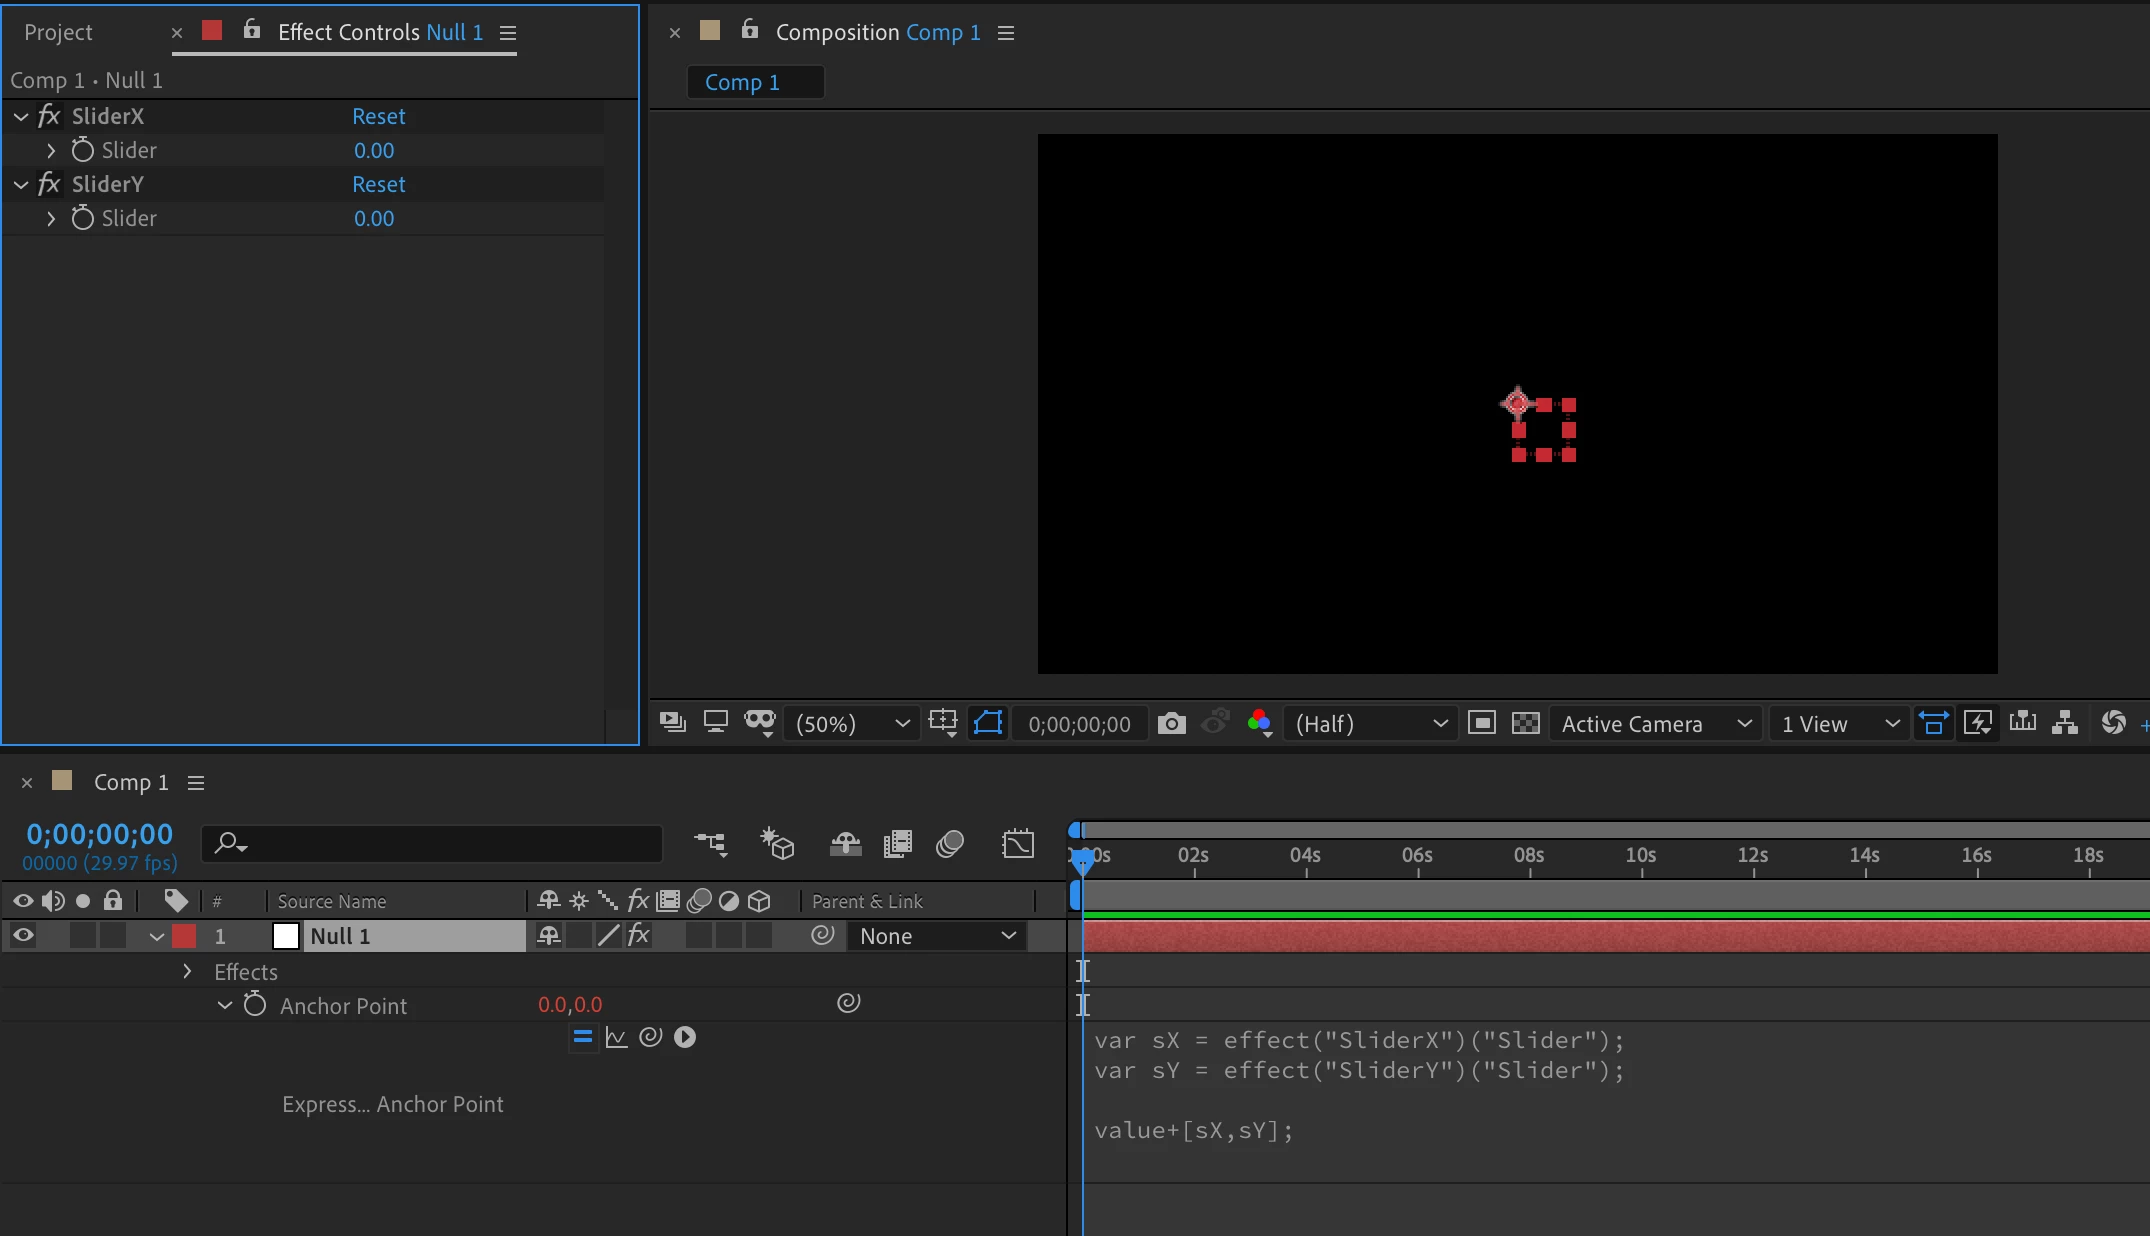
Task: Open the expression language menu arrow
Action: [x=685, y=1037]
